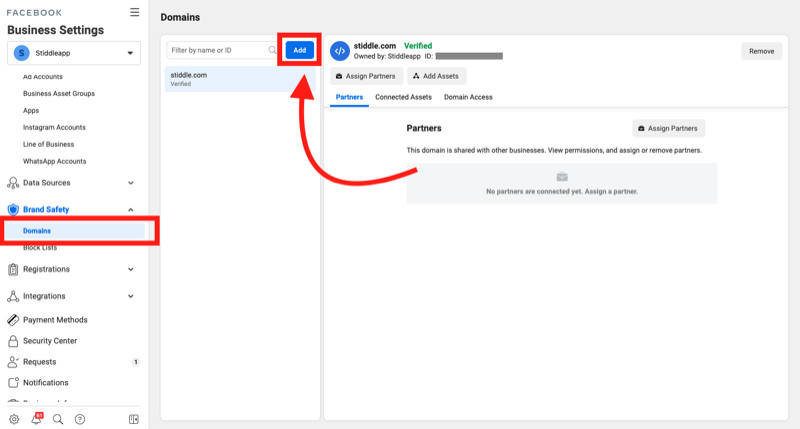Open Business Asset Groups

pyautogui.click(x=59, y=93)
